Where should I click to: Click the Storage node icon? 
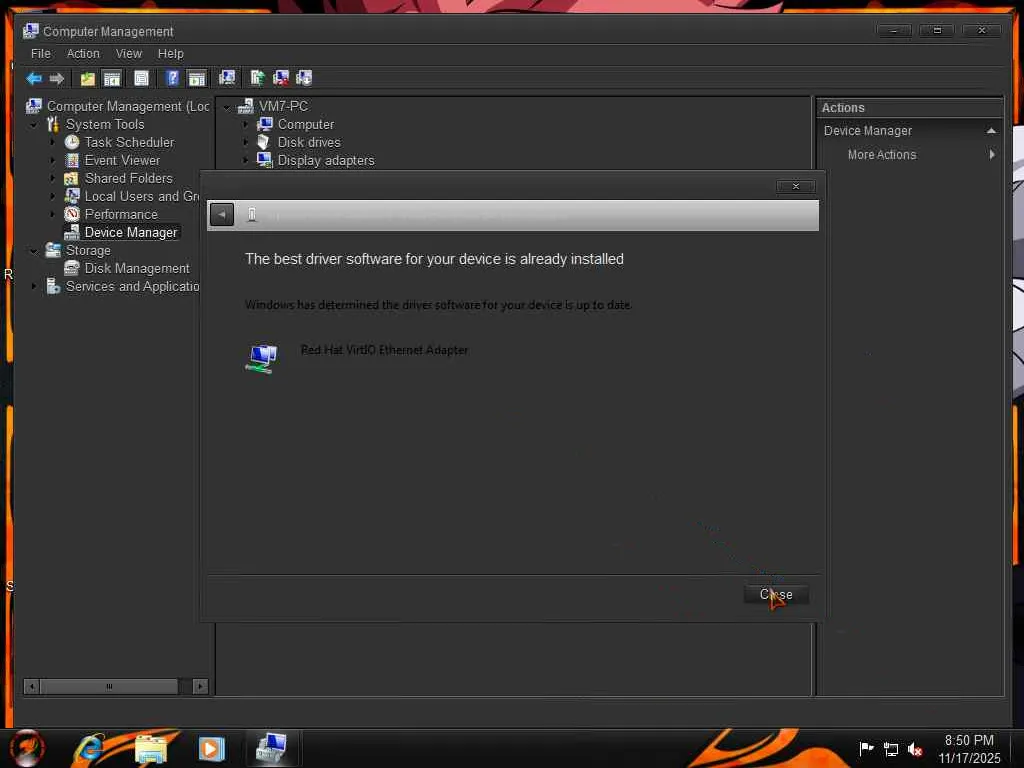[53, 250]
